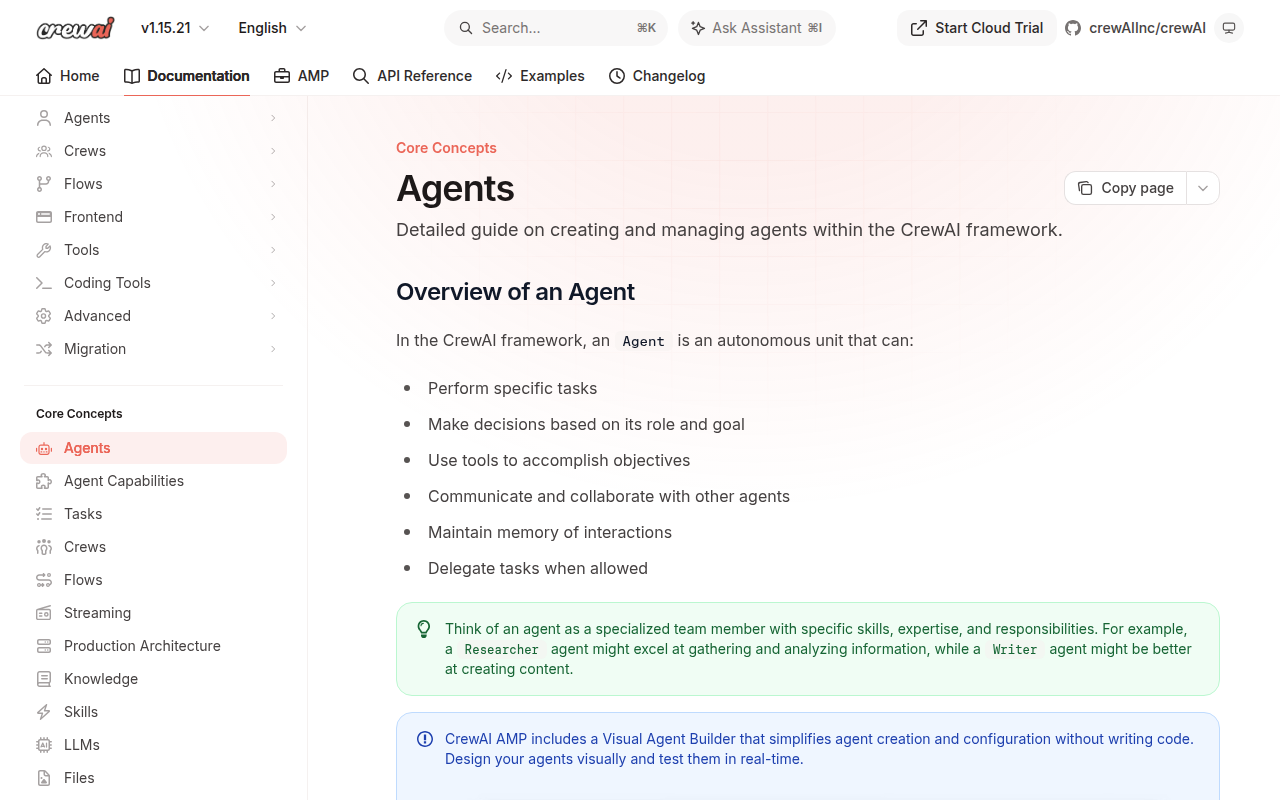Expand the Coding Tools section chevron
The width and height of the screenshot is (1280, 800).
click(273, 283)
